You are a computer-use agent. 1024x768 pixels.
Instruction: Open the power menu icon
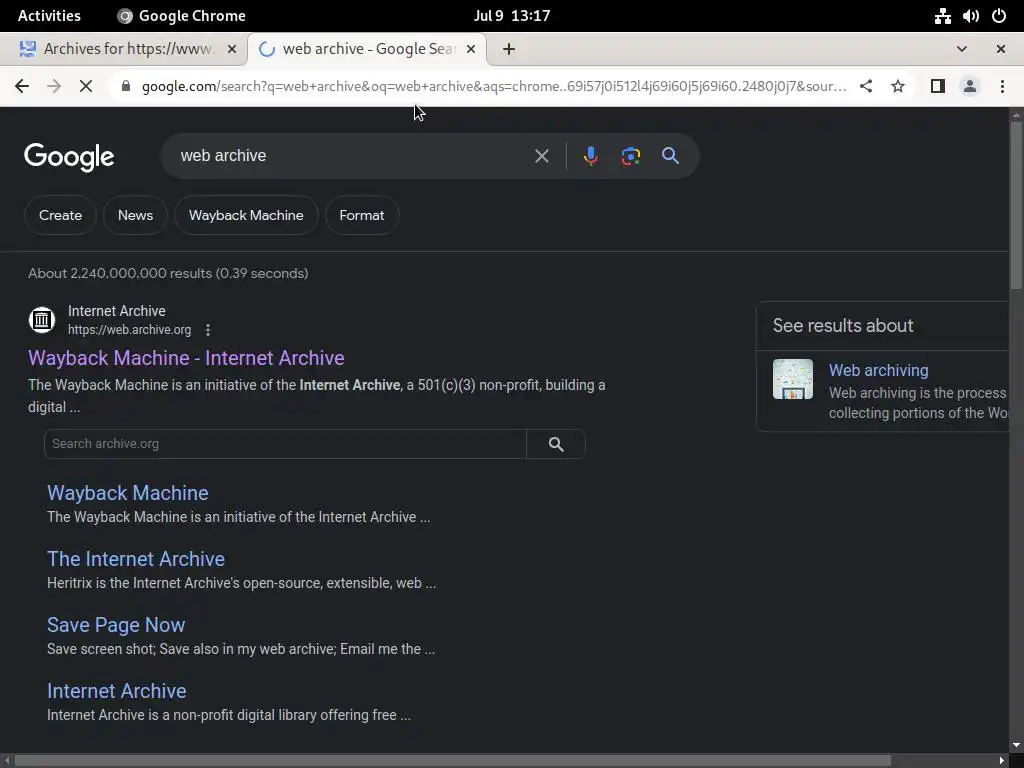coord(999,16)
